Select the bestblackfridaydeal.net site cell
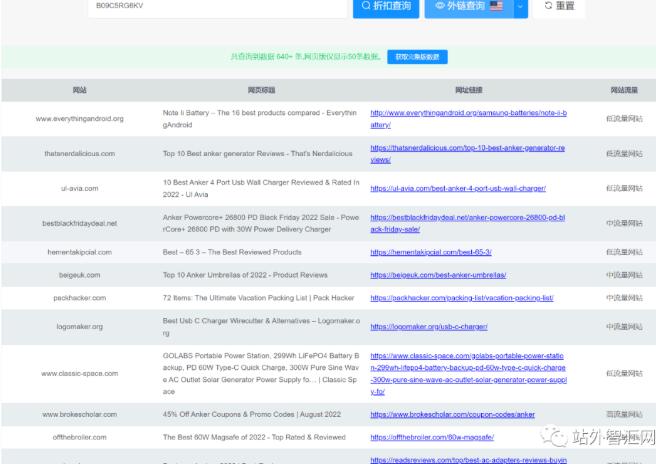The height and width of the screenshot is (464, 656). 79,223
